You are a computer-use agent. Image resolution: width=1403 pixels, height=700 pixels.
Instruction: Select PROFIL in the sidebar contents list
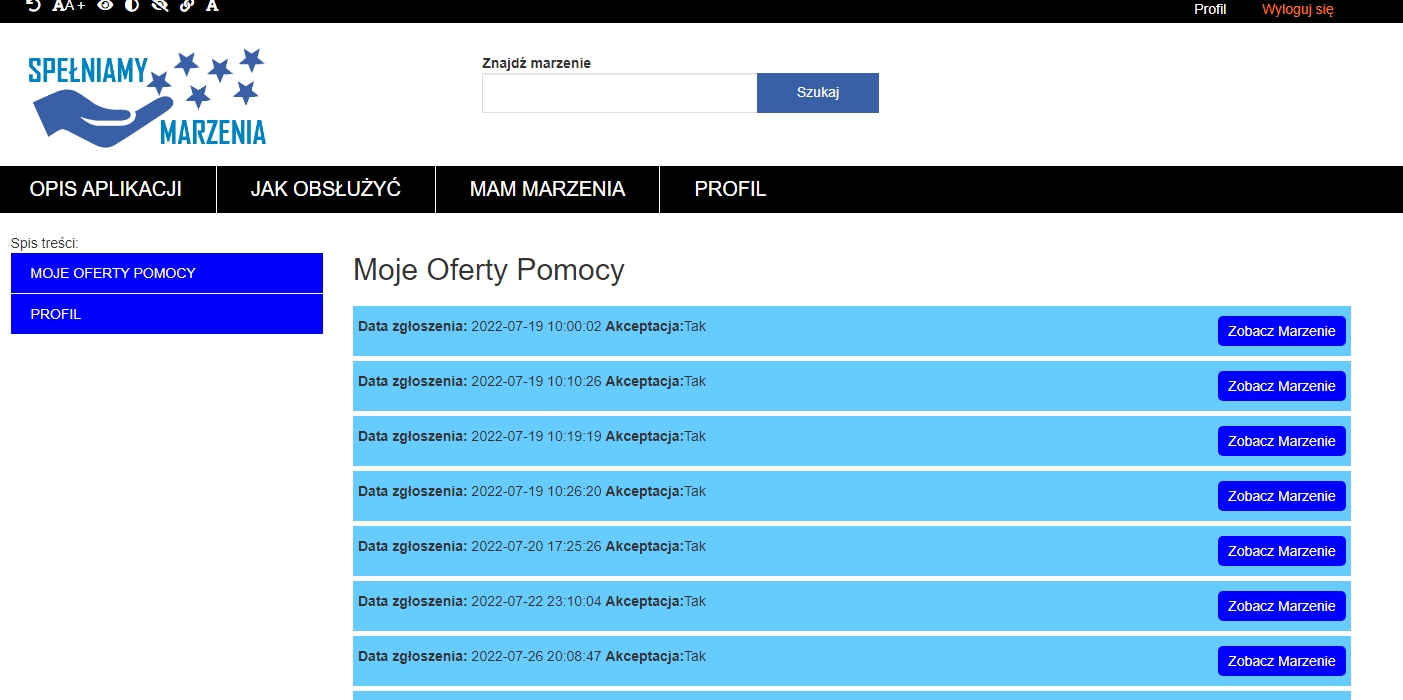(166, 314)
